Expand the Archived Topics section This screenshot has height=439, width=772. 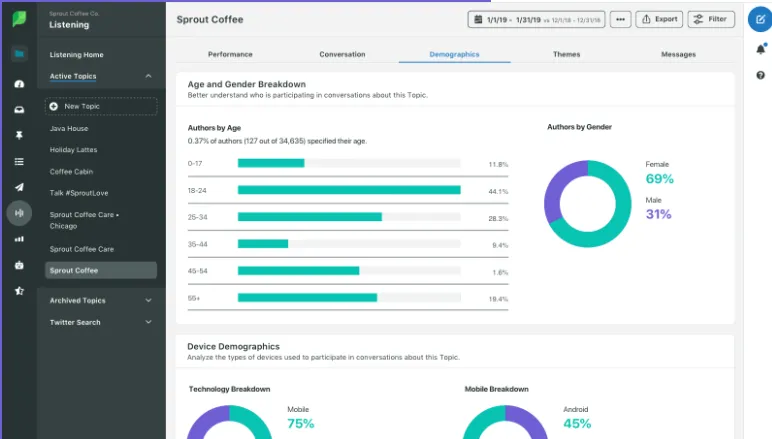tap(148, 300)
